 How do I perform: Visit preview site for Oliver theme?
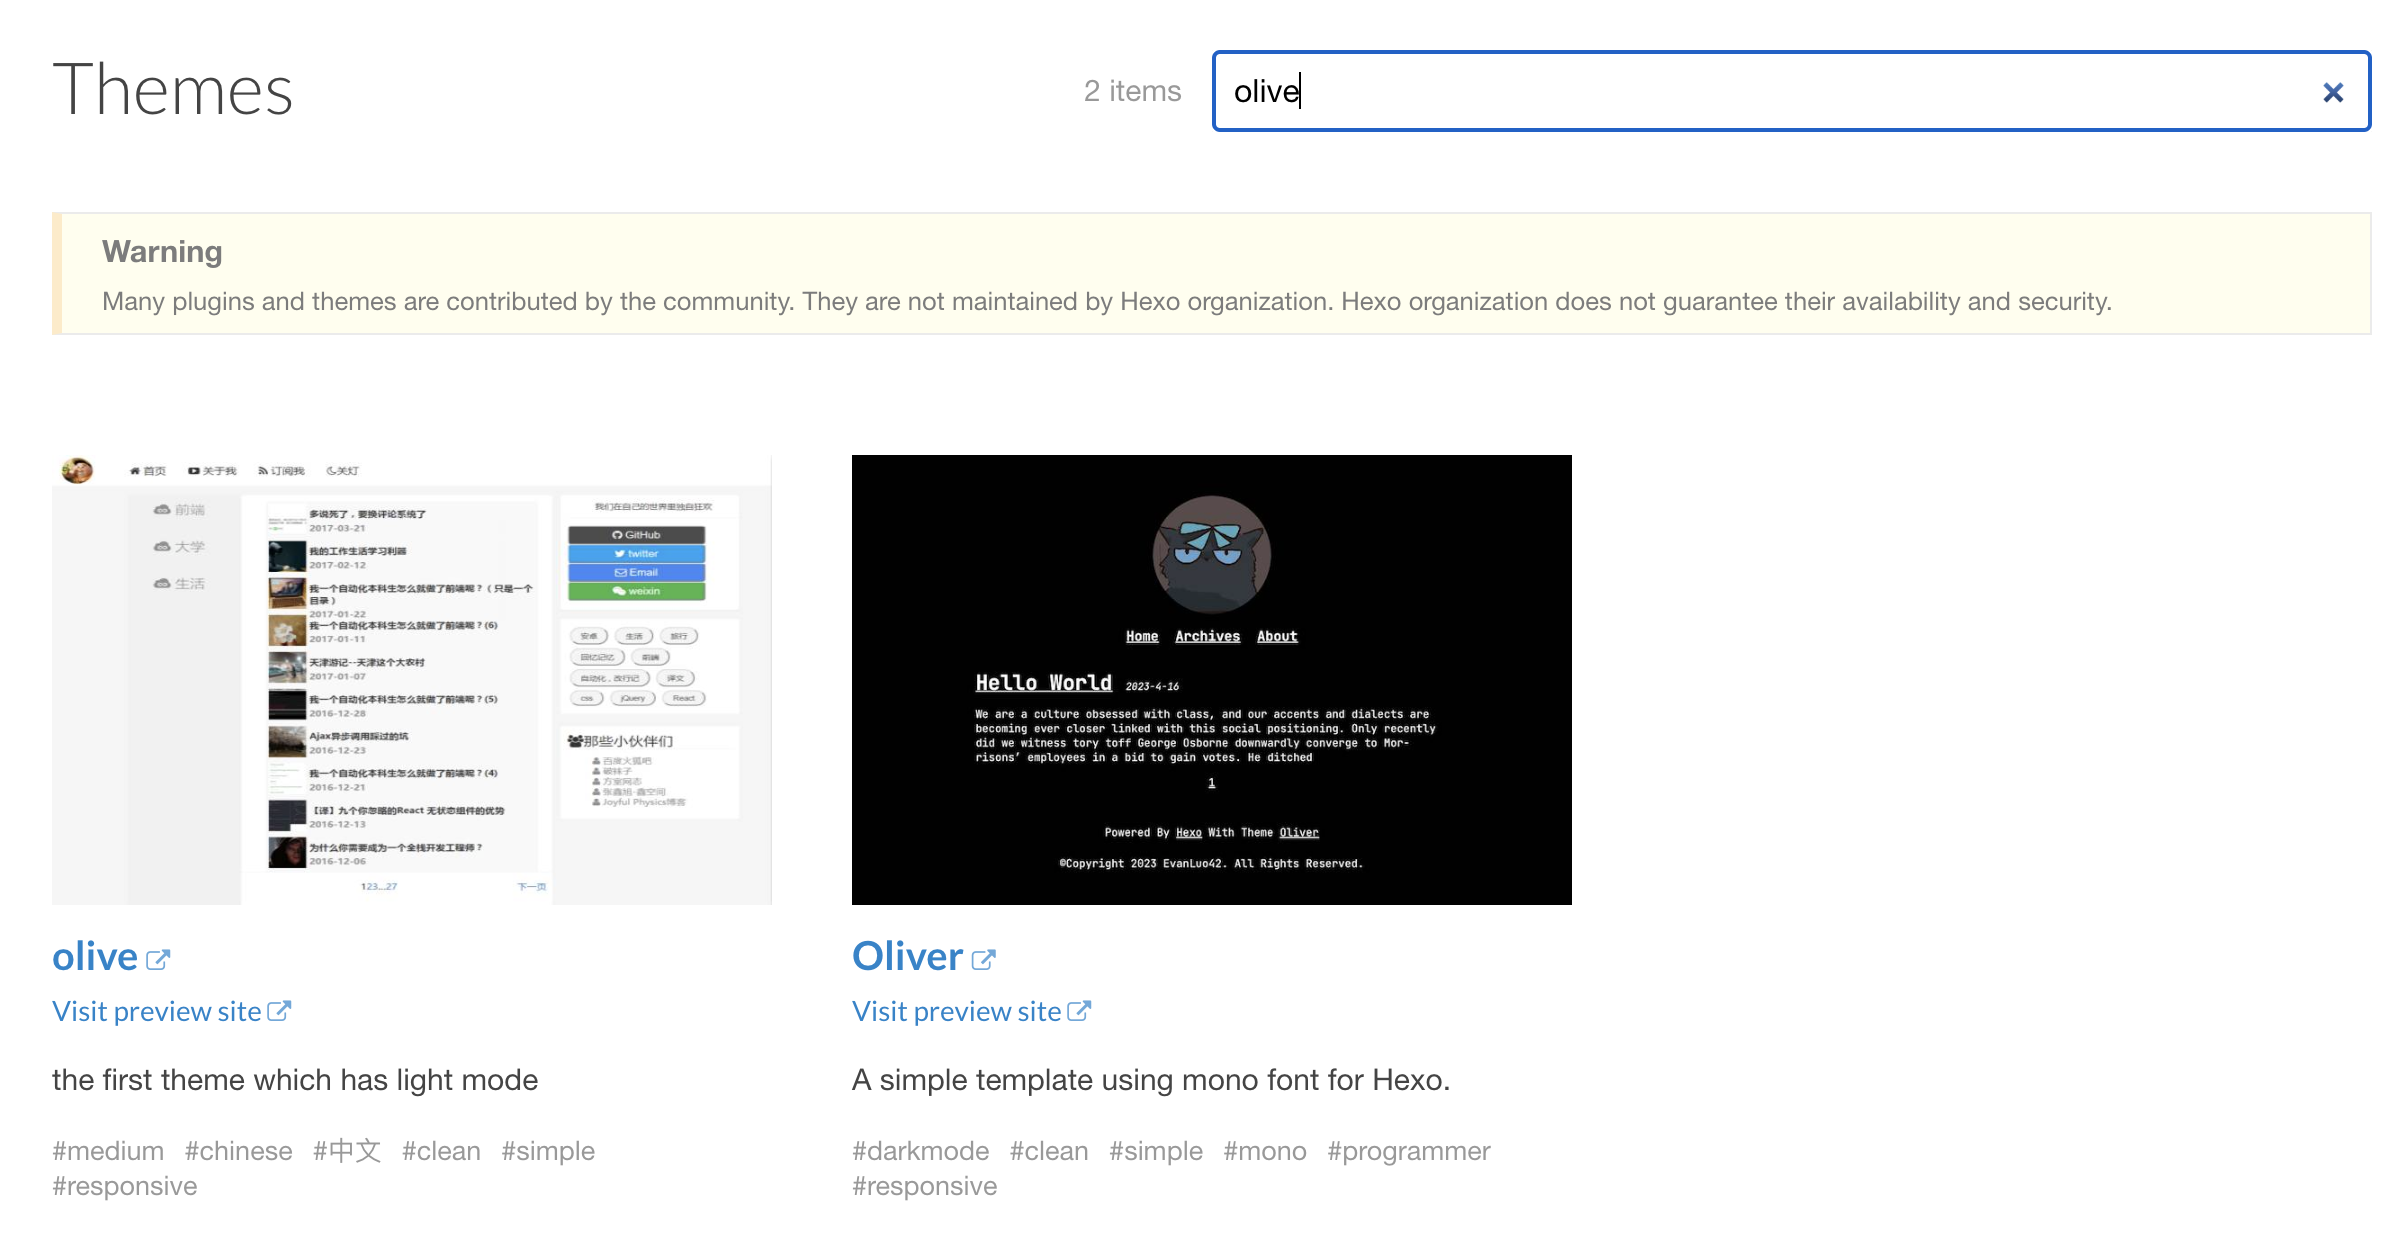[x=957, y=1012]
